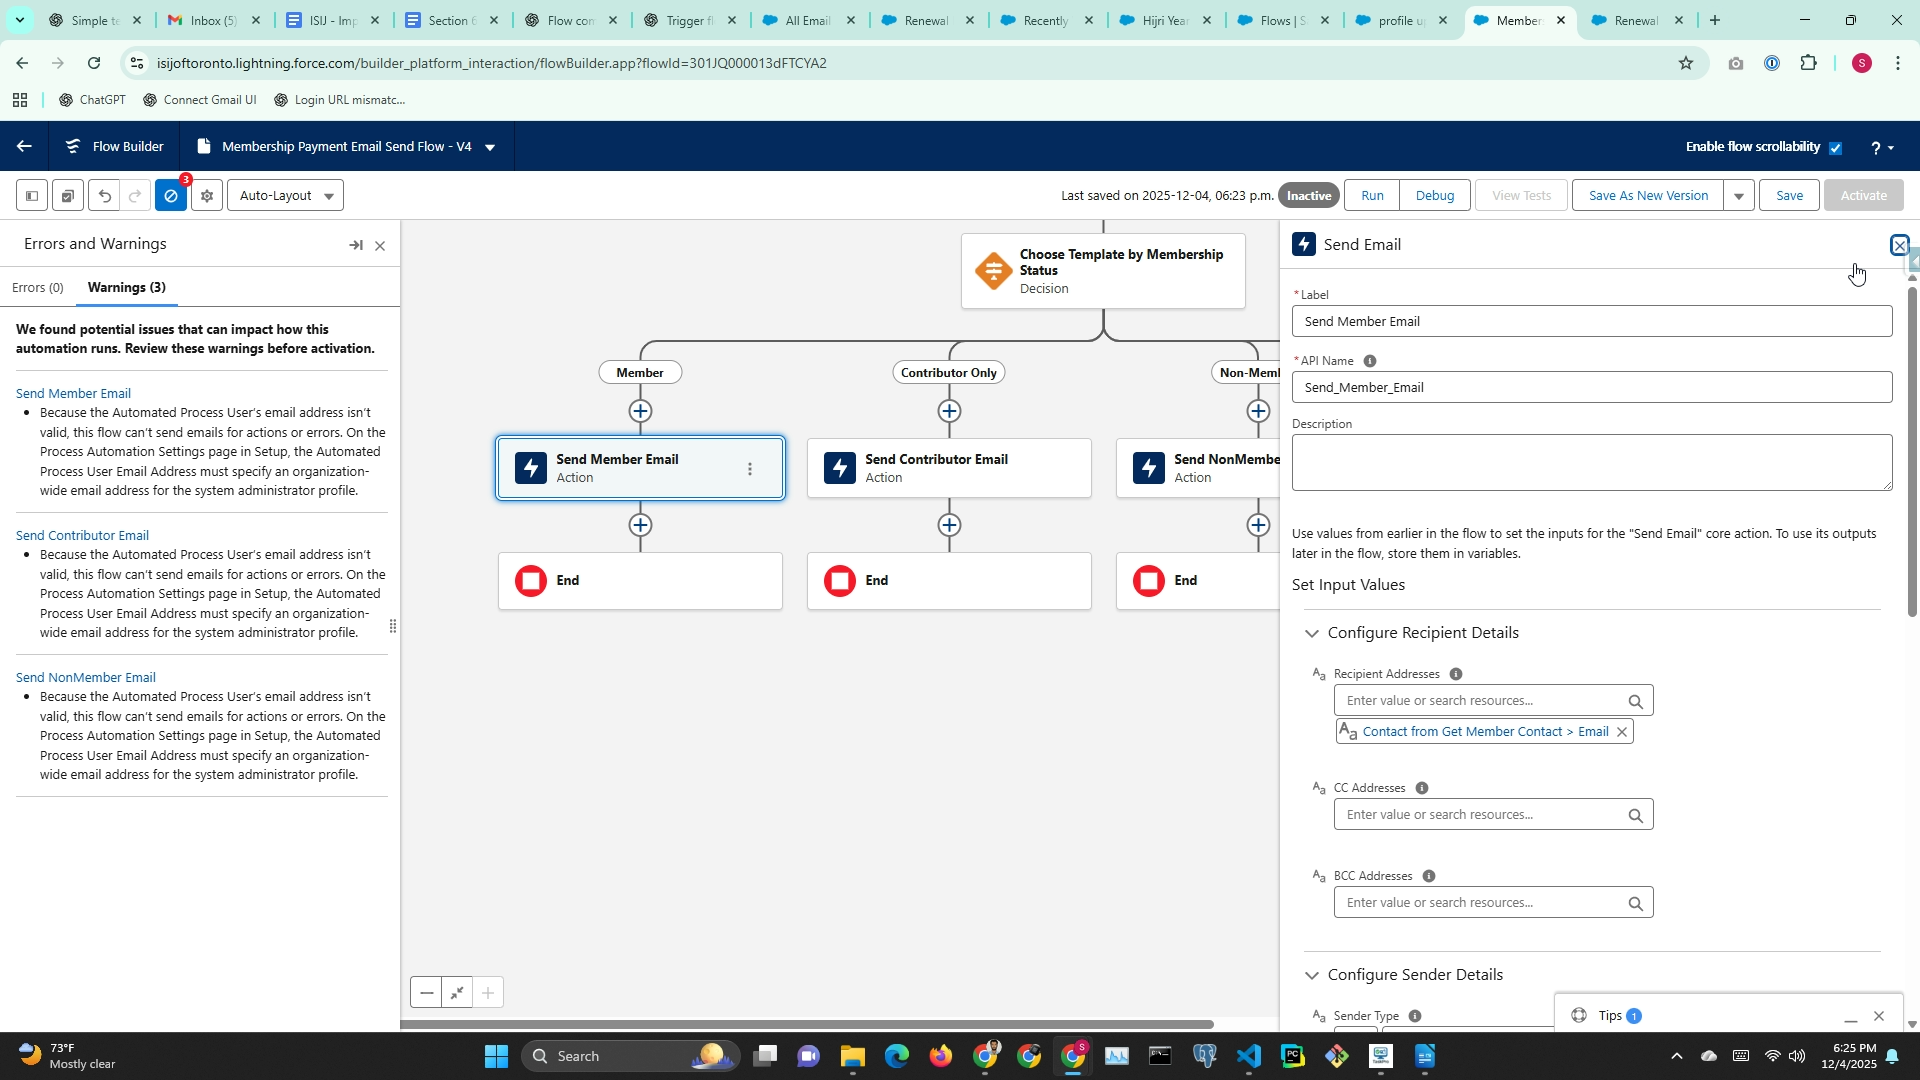
Task: Open Send Member Email element menu
Action: (750, 469)
